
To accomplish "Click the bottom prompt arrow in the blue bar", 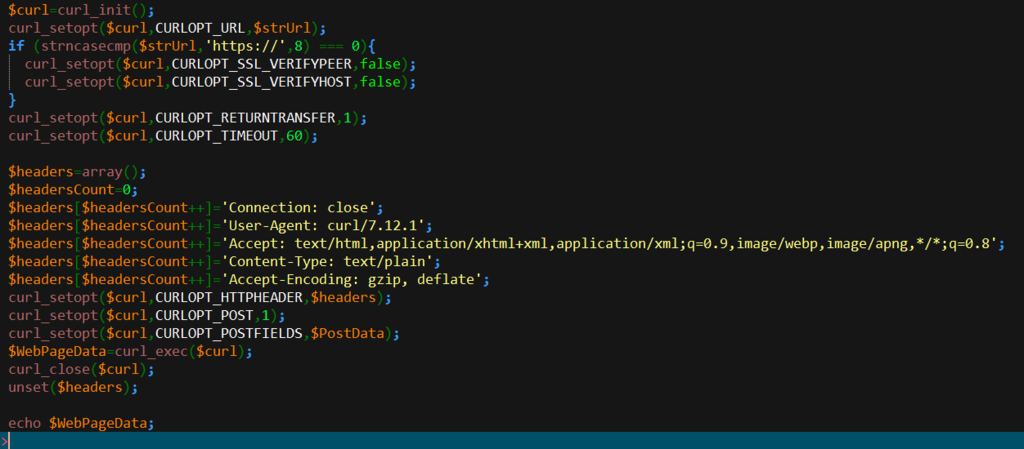I will tap(5, 442).
